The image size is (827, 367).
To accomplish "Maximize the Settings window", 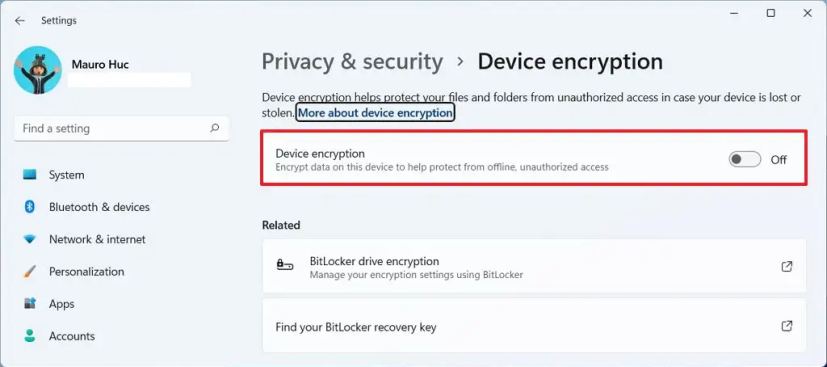I will [x=771, y=13].
